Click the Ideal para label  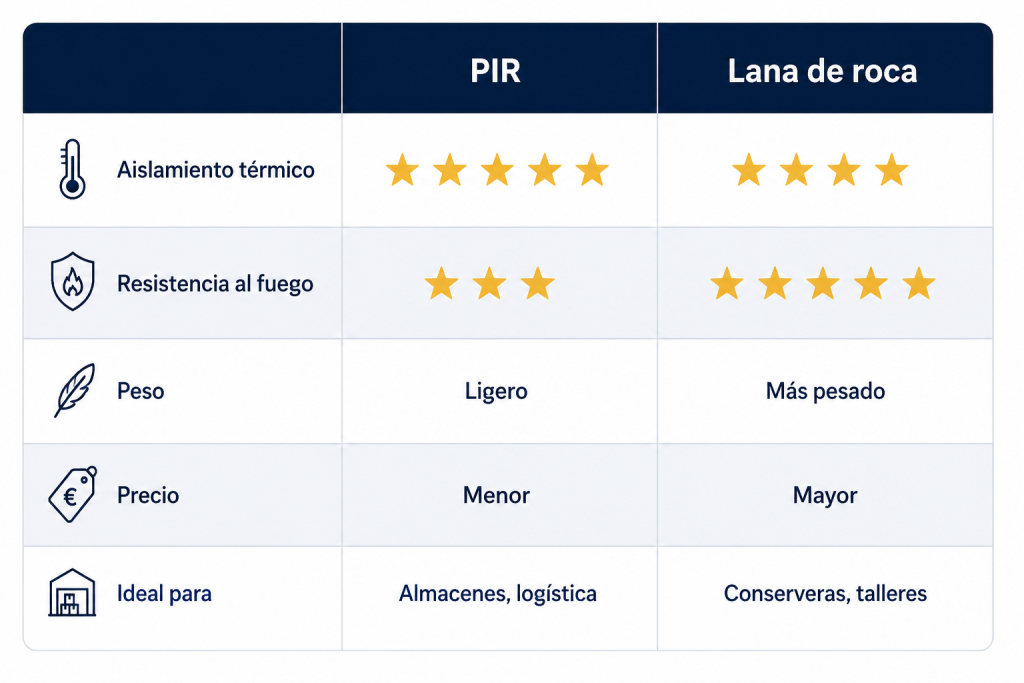[x=164, y=594]
